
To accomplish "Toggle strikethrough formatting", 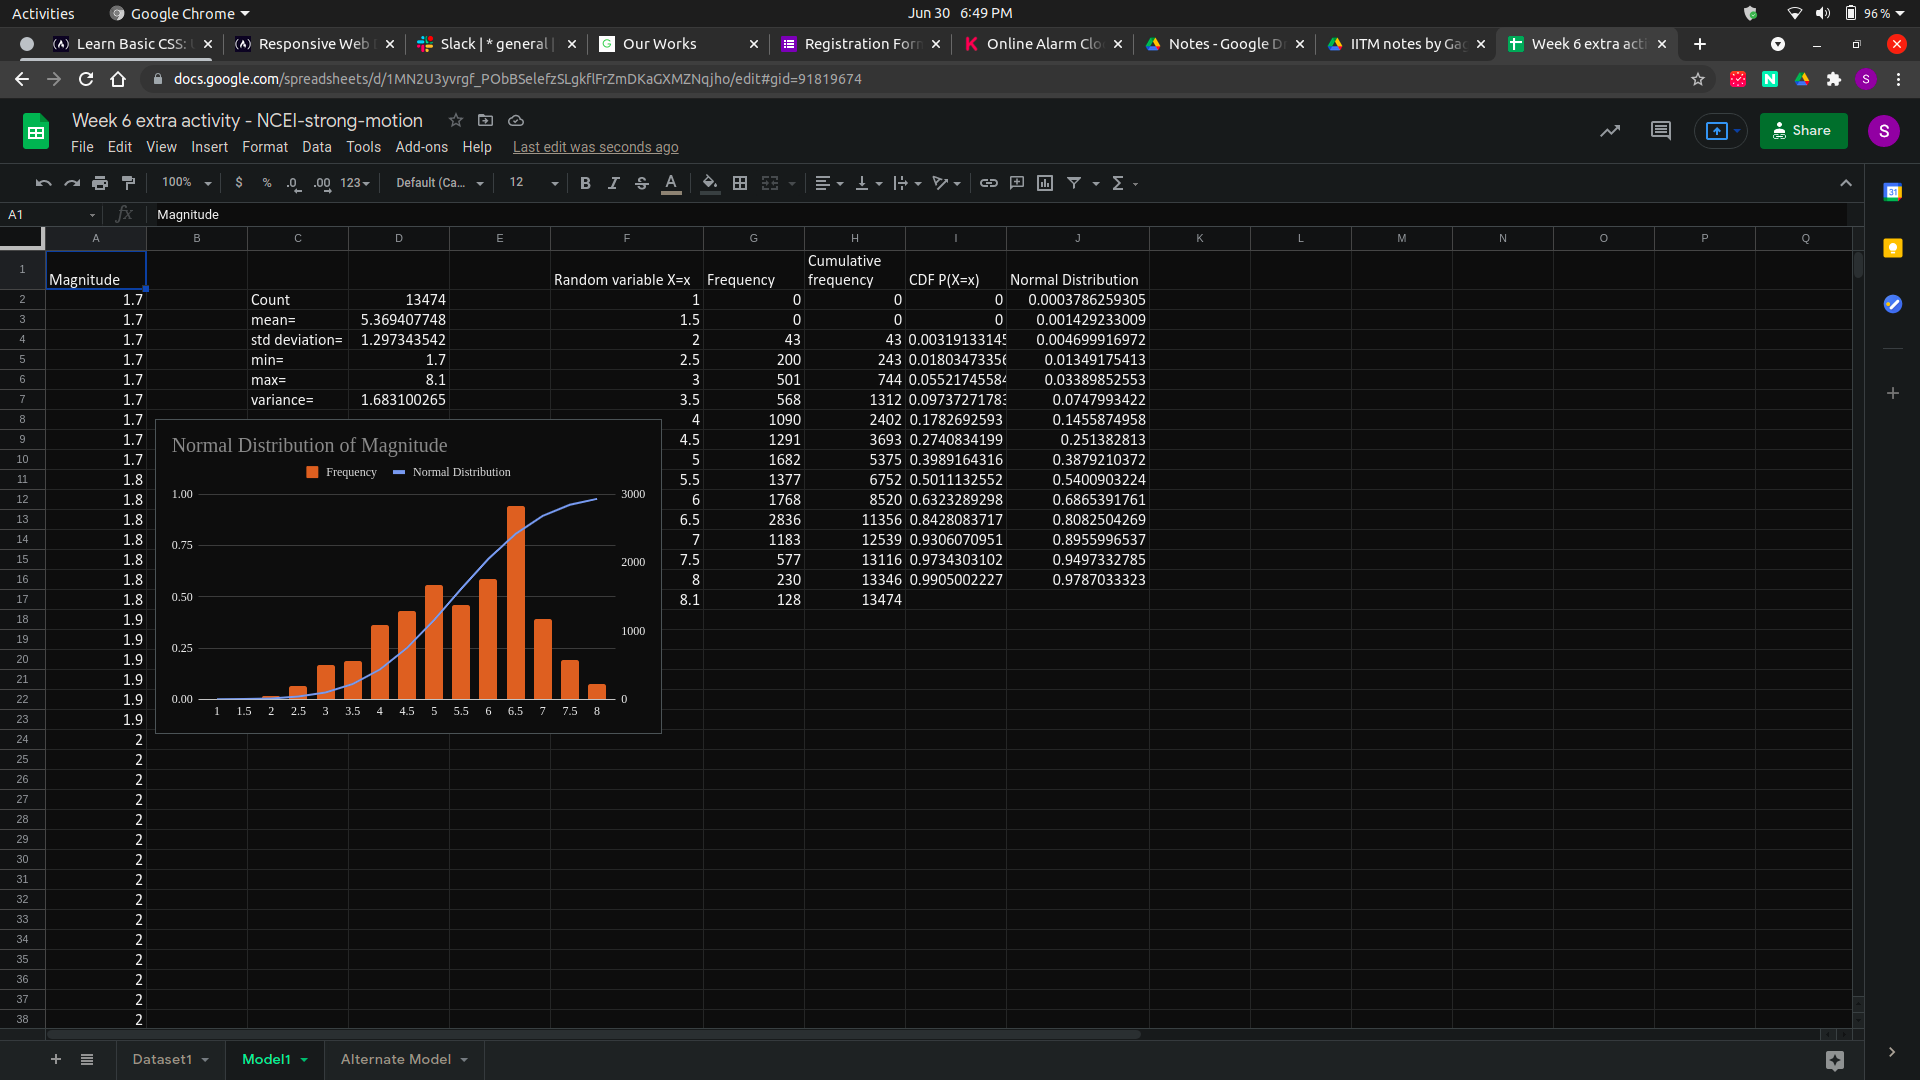I will pyautogui.click(x=642, y=183).
